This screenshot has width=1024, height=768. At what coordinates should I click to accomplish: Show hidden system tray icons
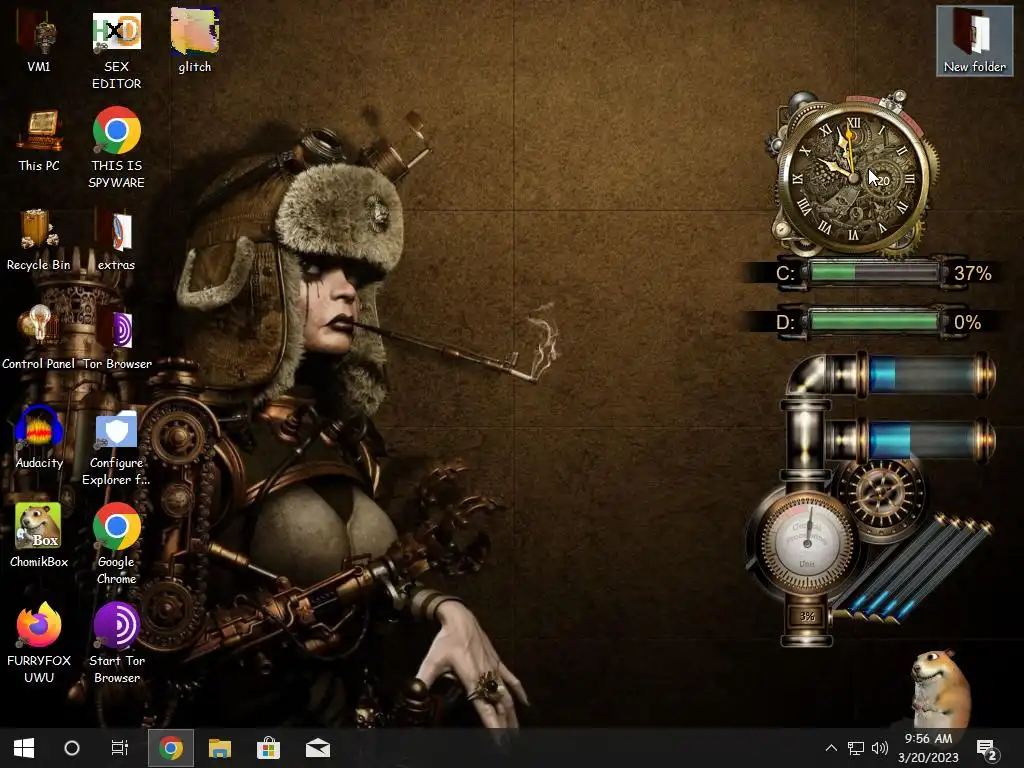[x=831, y=748]
